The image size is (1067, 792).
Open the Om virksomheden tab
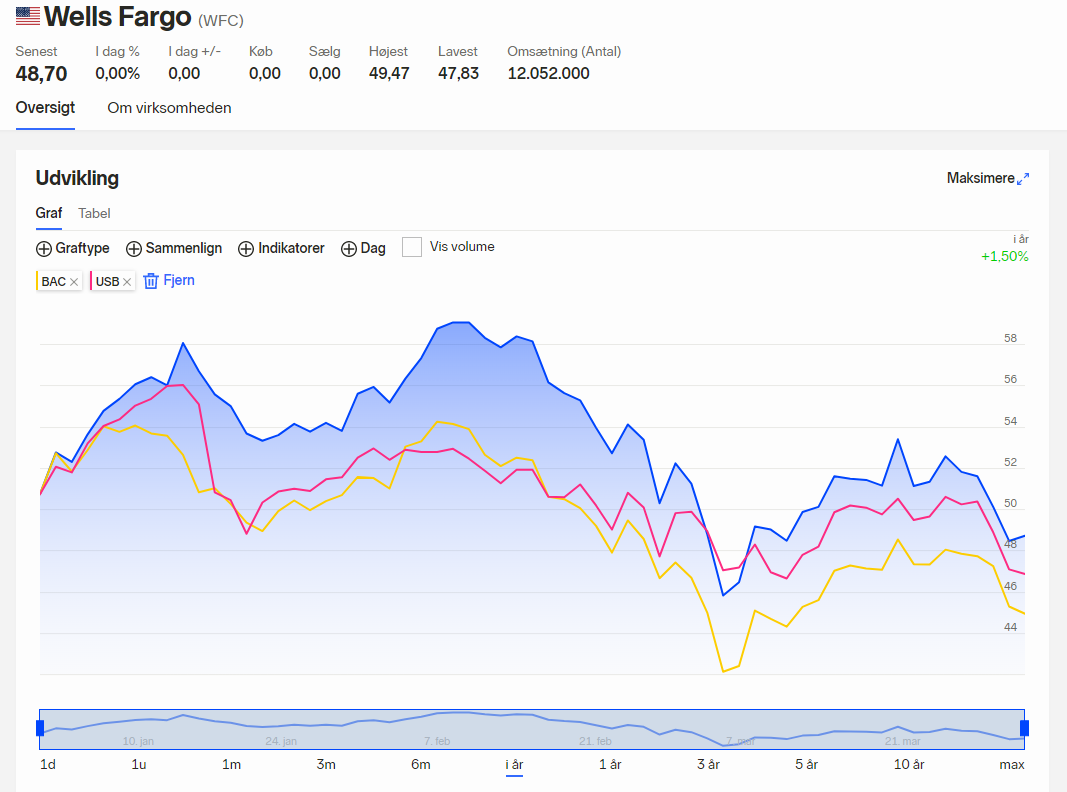pyautogui.click(x=169, y=108)
